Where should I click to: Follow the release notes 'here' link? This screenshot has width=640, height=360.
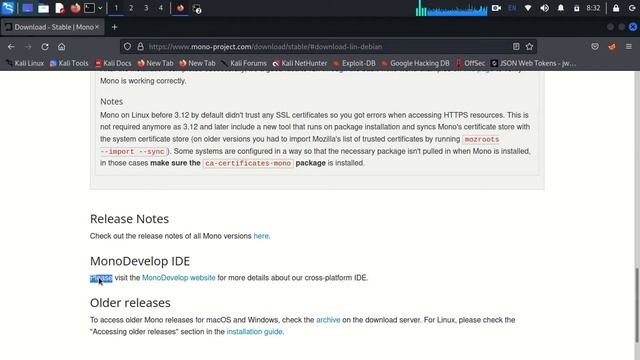pyautogui.click(x=261, y=236)
